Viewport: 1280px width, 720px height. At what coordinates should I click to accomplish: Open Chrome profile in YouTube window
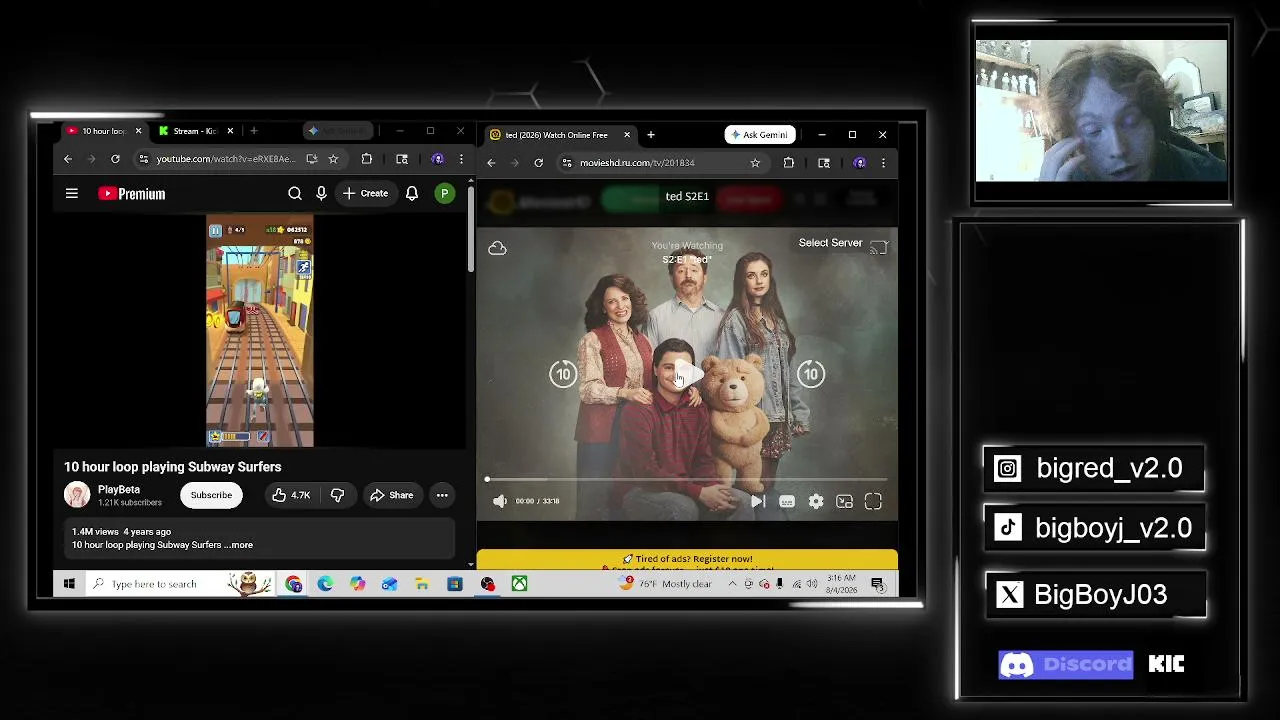coord(437,159)
